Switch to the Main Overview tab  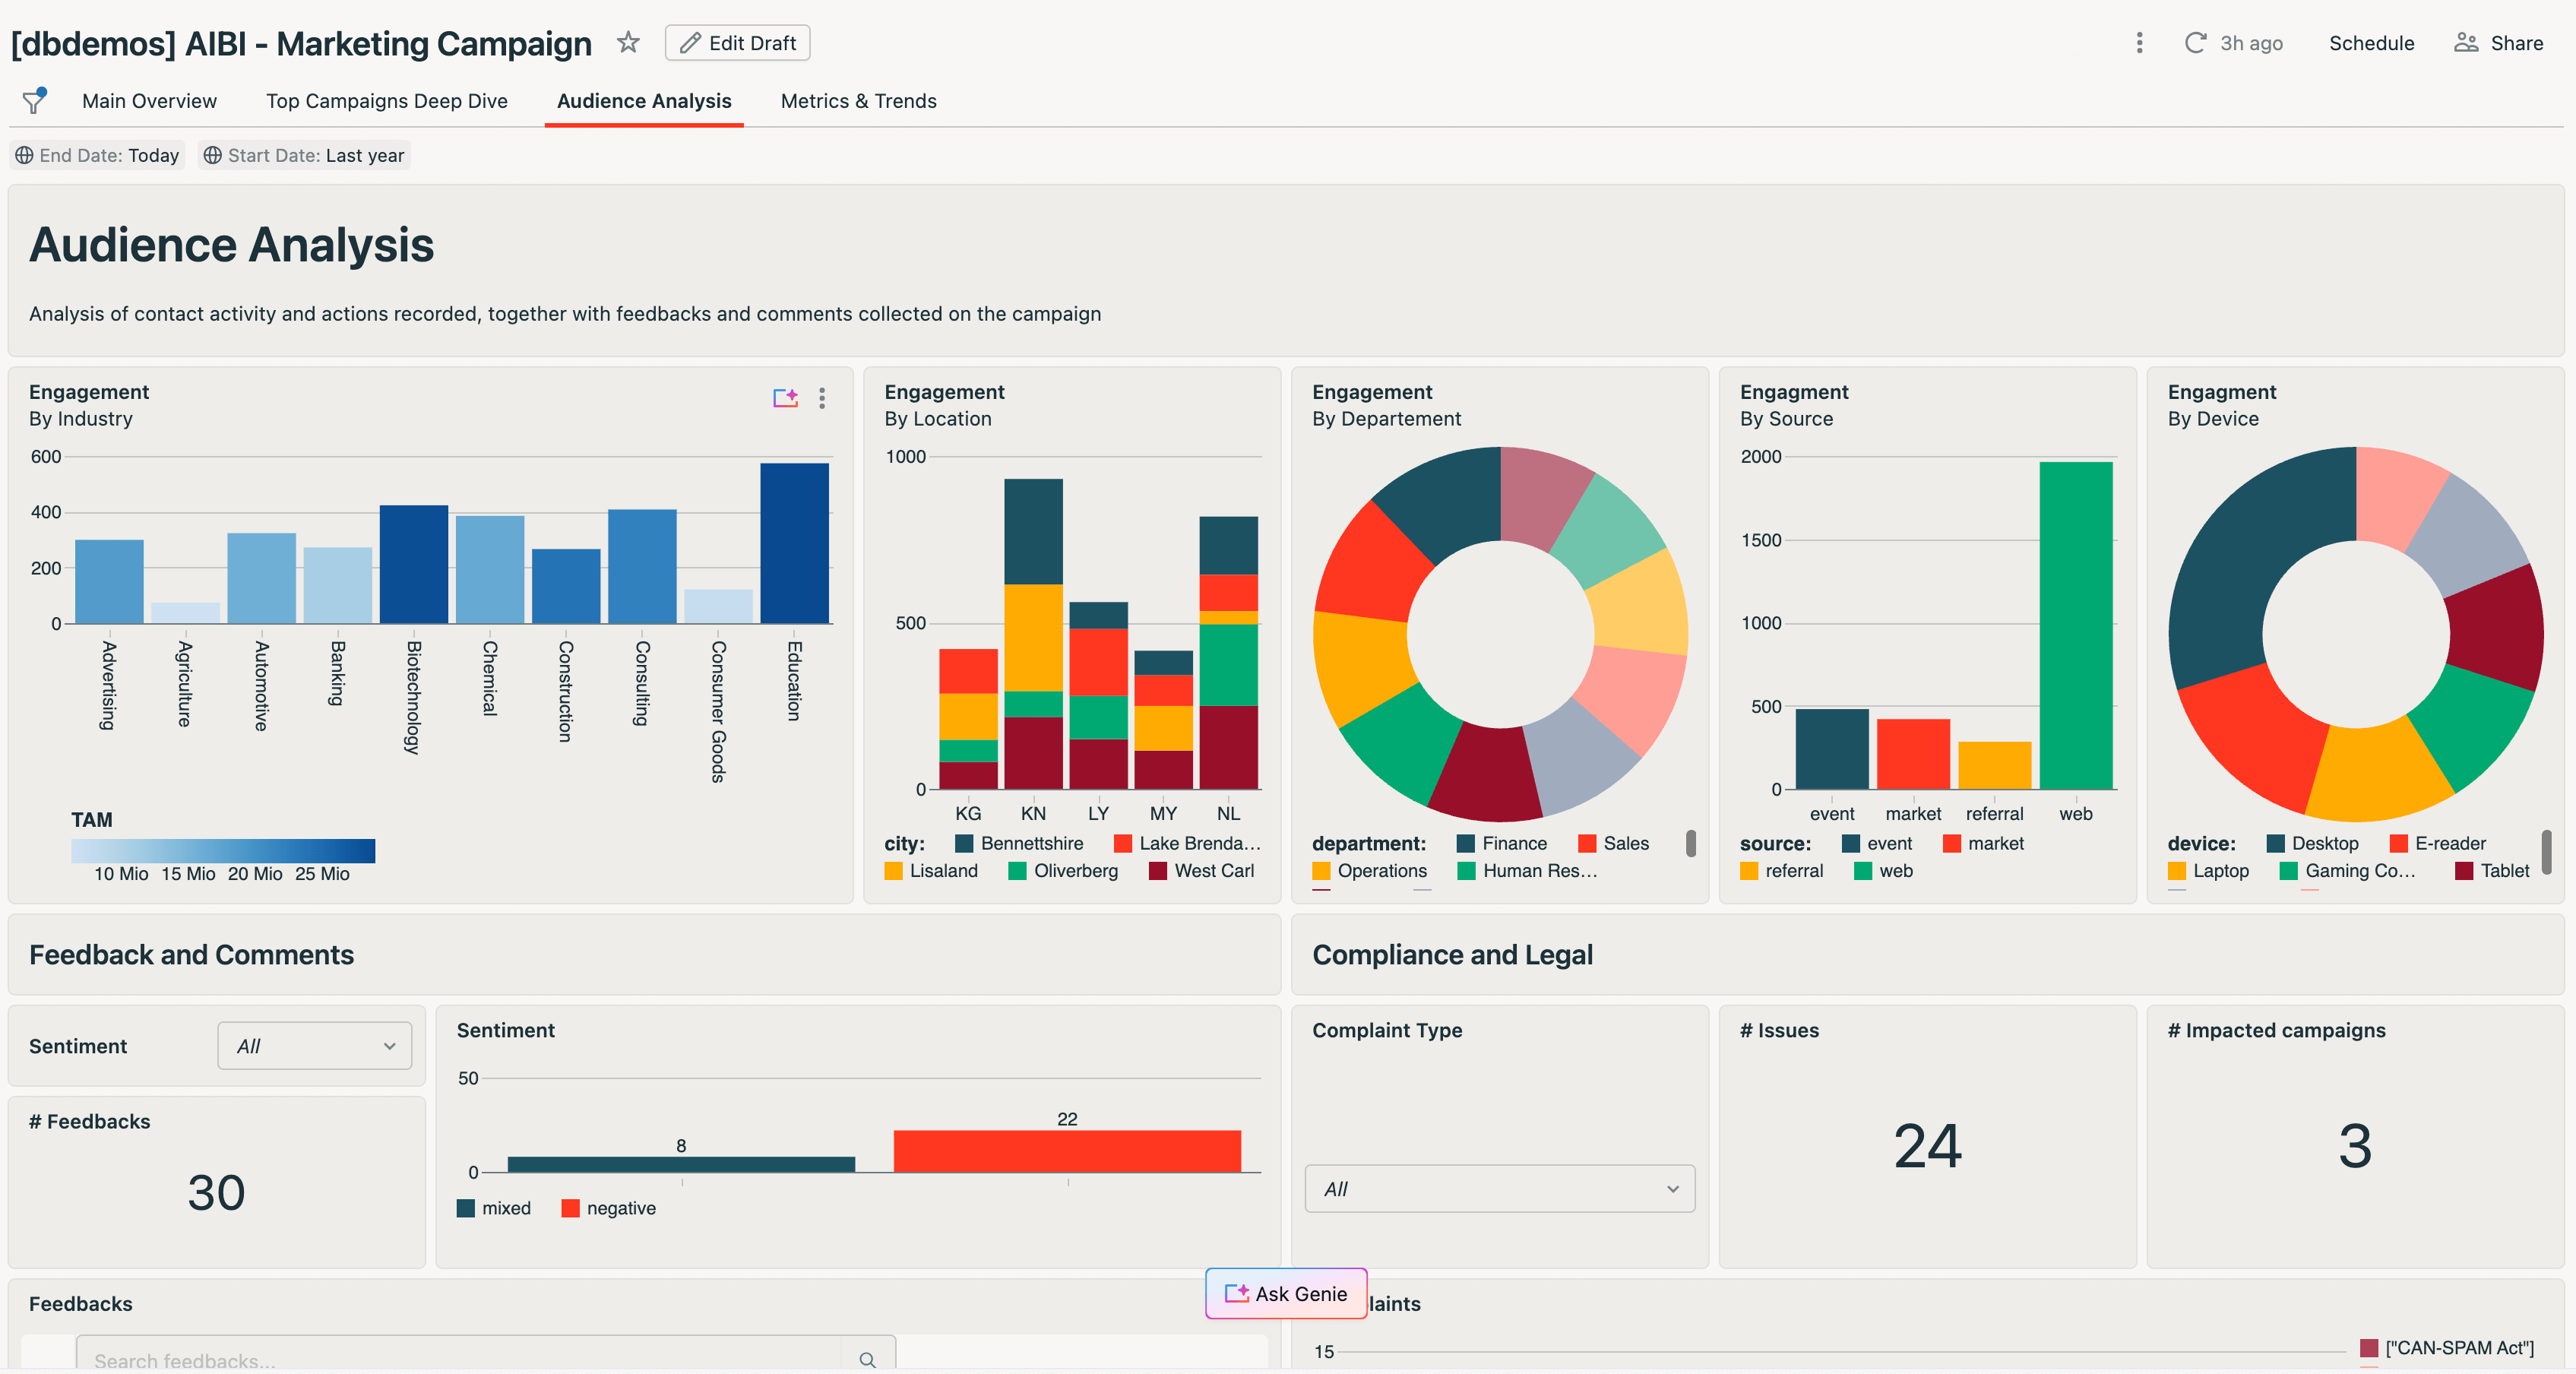click(x=149, y=100)
